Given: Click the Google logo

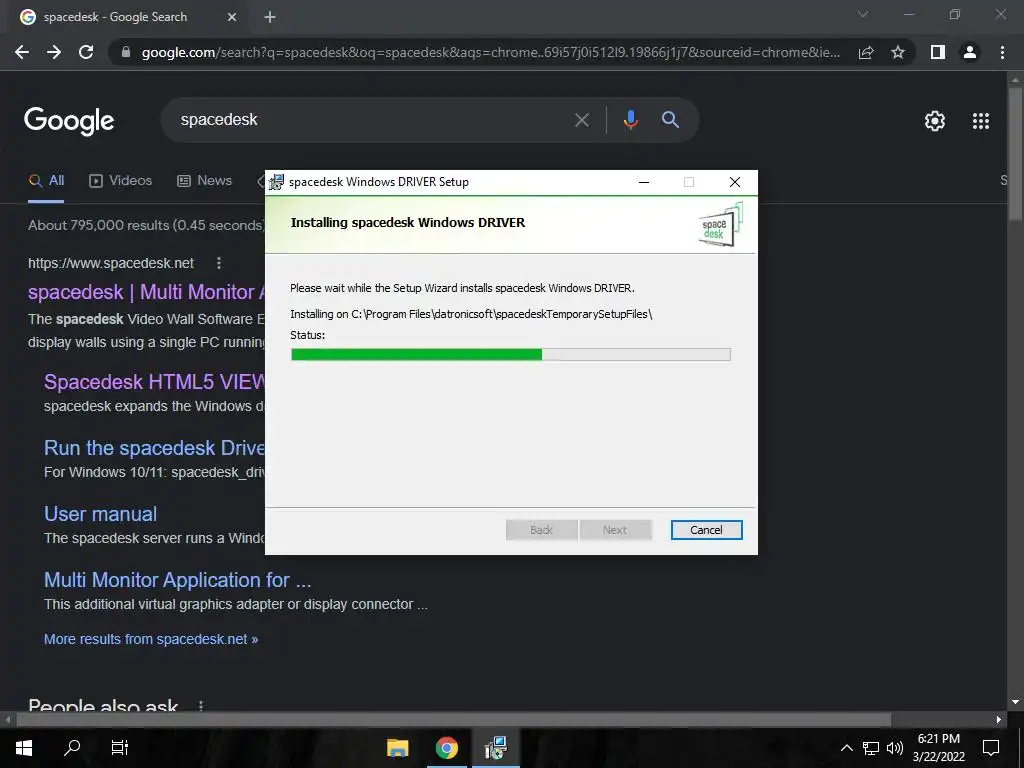Looking at the screenshot, I should 69,121.
